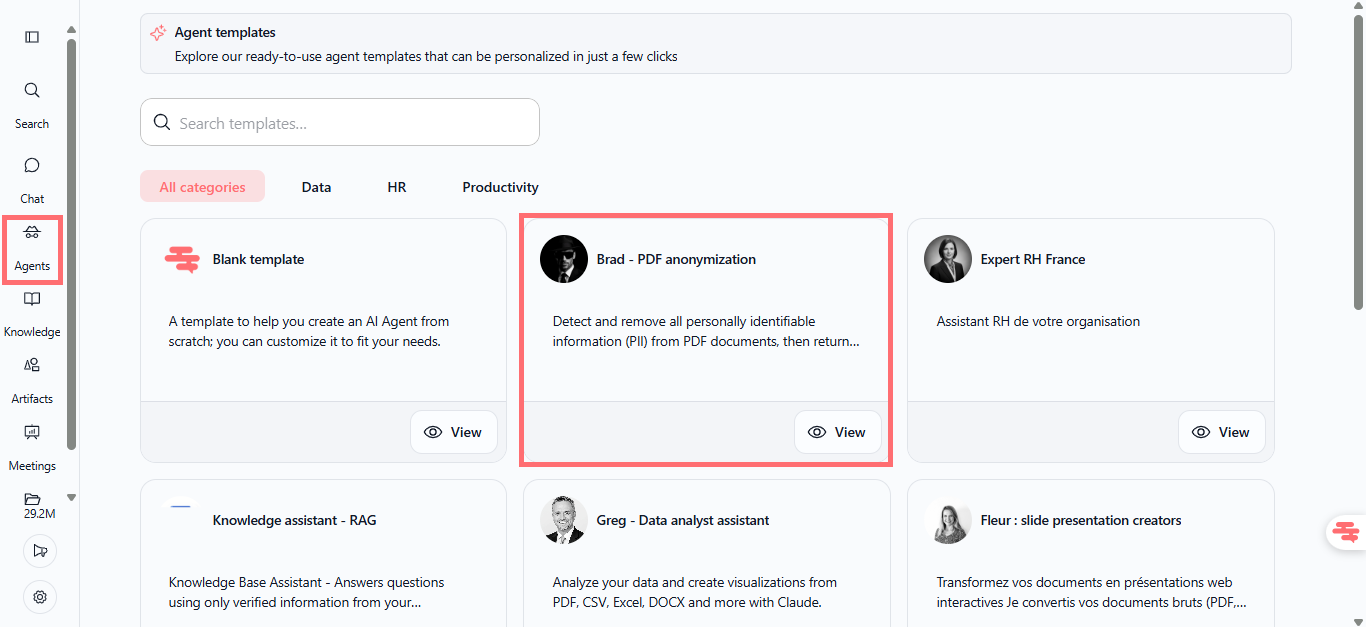Screen dimensions: 1366x627
Task: Open the Artifacts section
Action: (32, 378)
